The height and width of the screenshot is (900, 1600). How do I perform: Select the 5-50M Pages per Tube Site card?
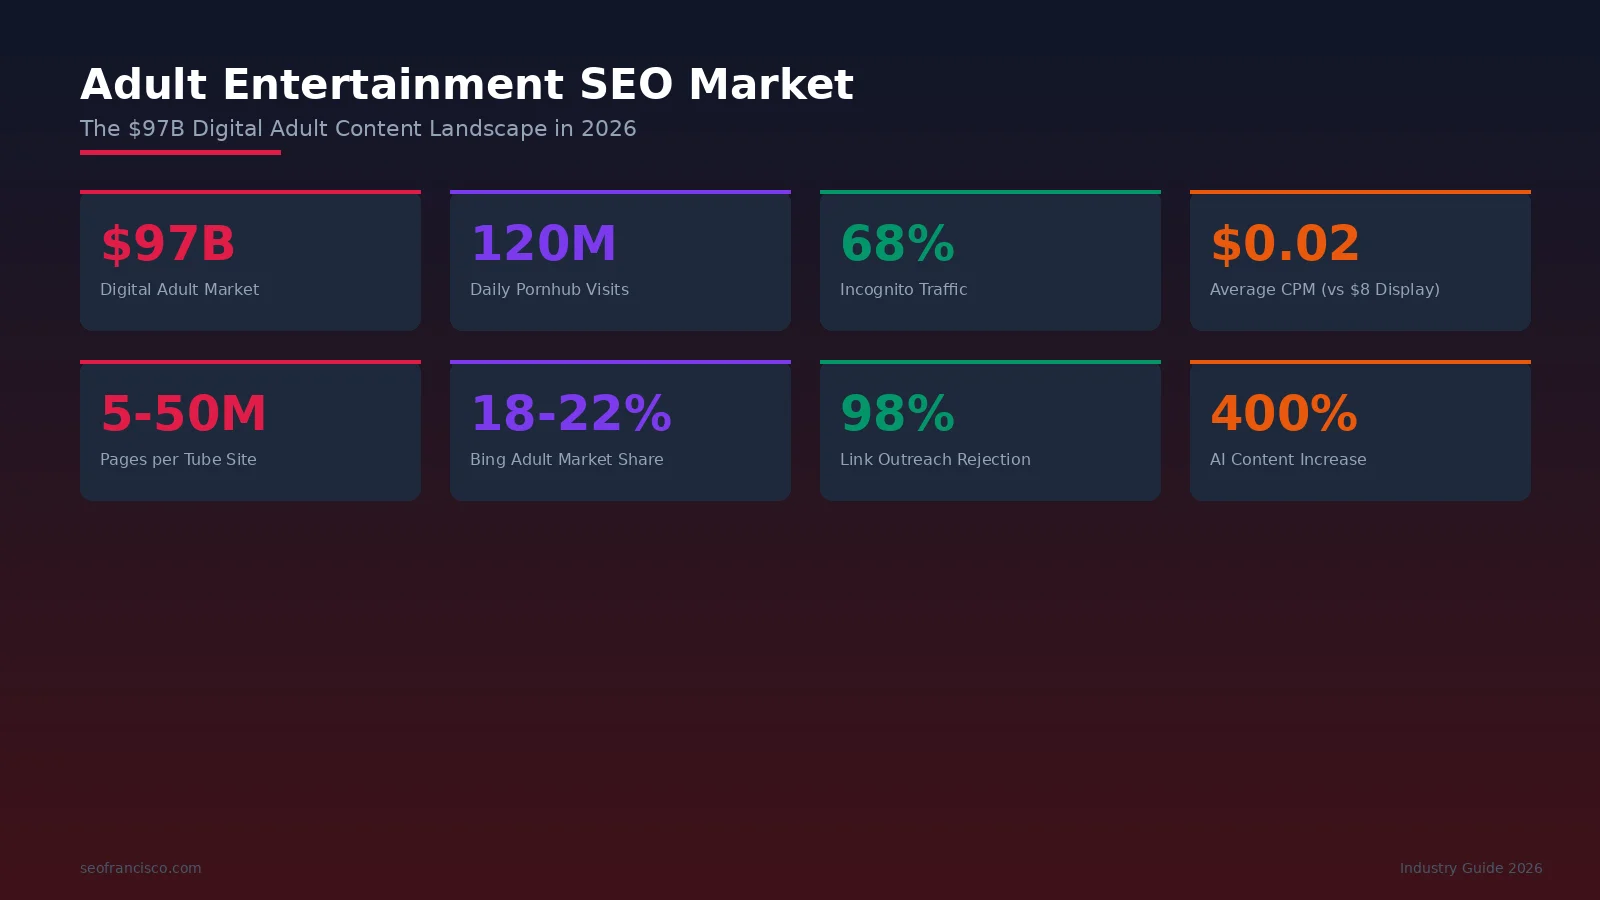pos(250,430)
